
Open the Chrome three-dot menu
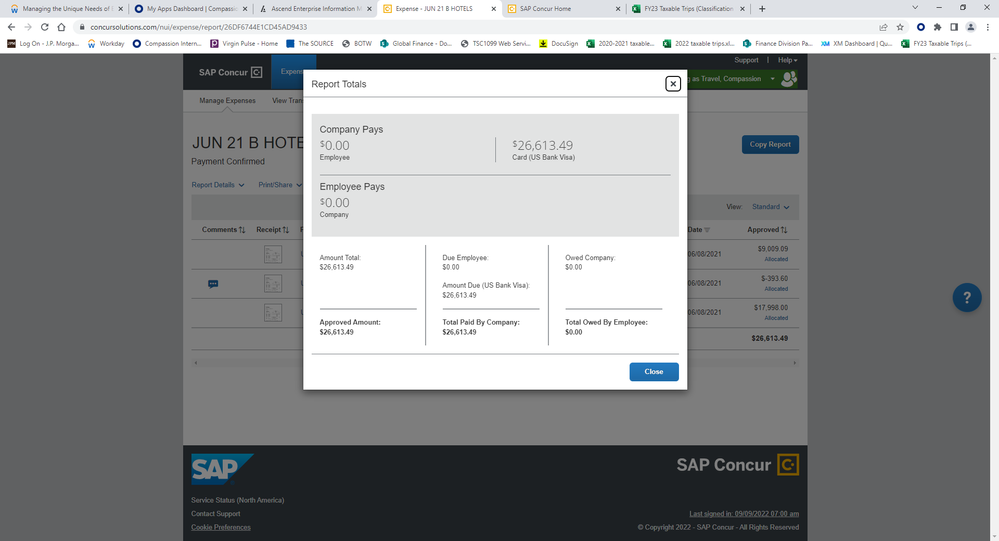[988, 27]
